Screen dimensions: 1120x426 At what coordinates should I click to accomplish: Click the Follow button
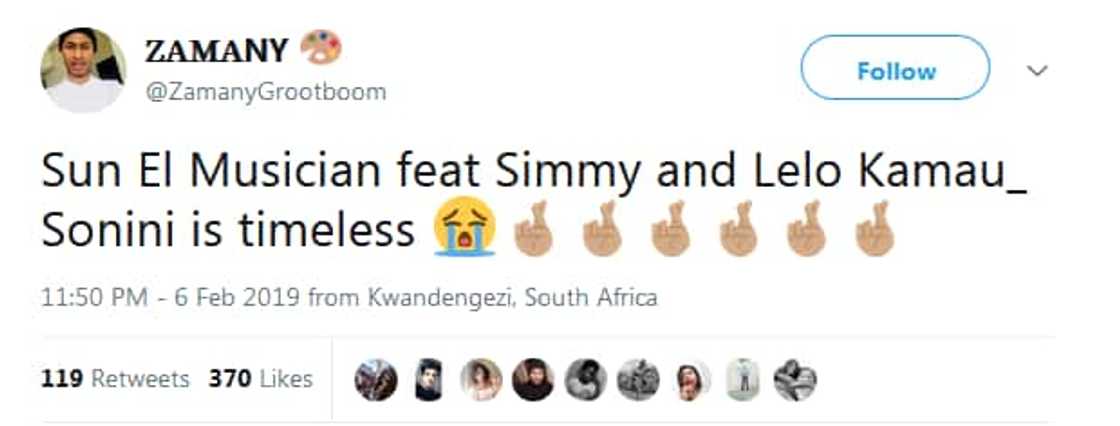tap(895, 71)
